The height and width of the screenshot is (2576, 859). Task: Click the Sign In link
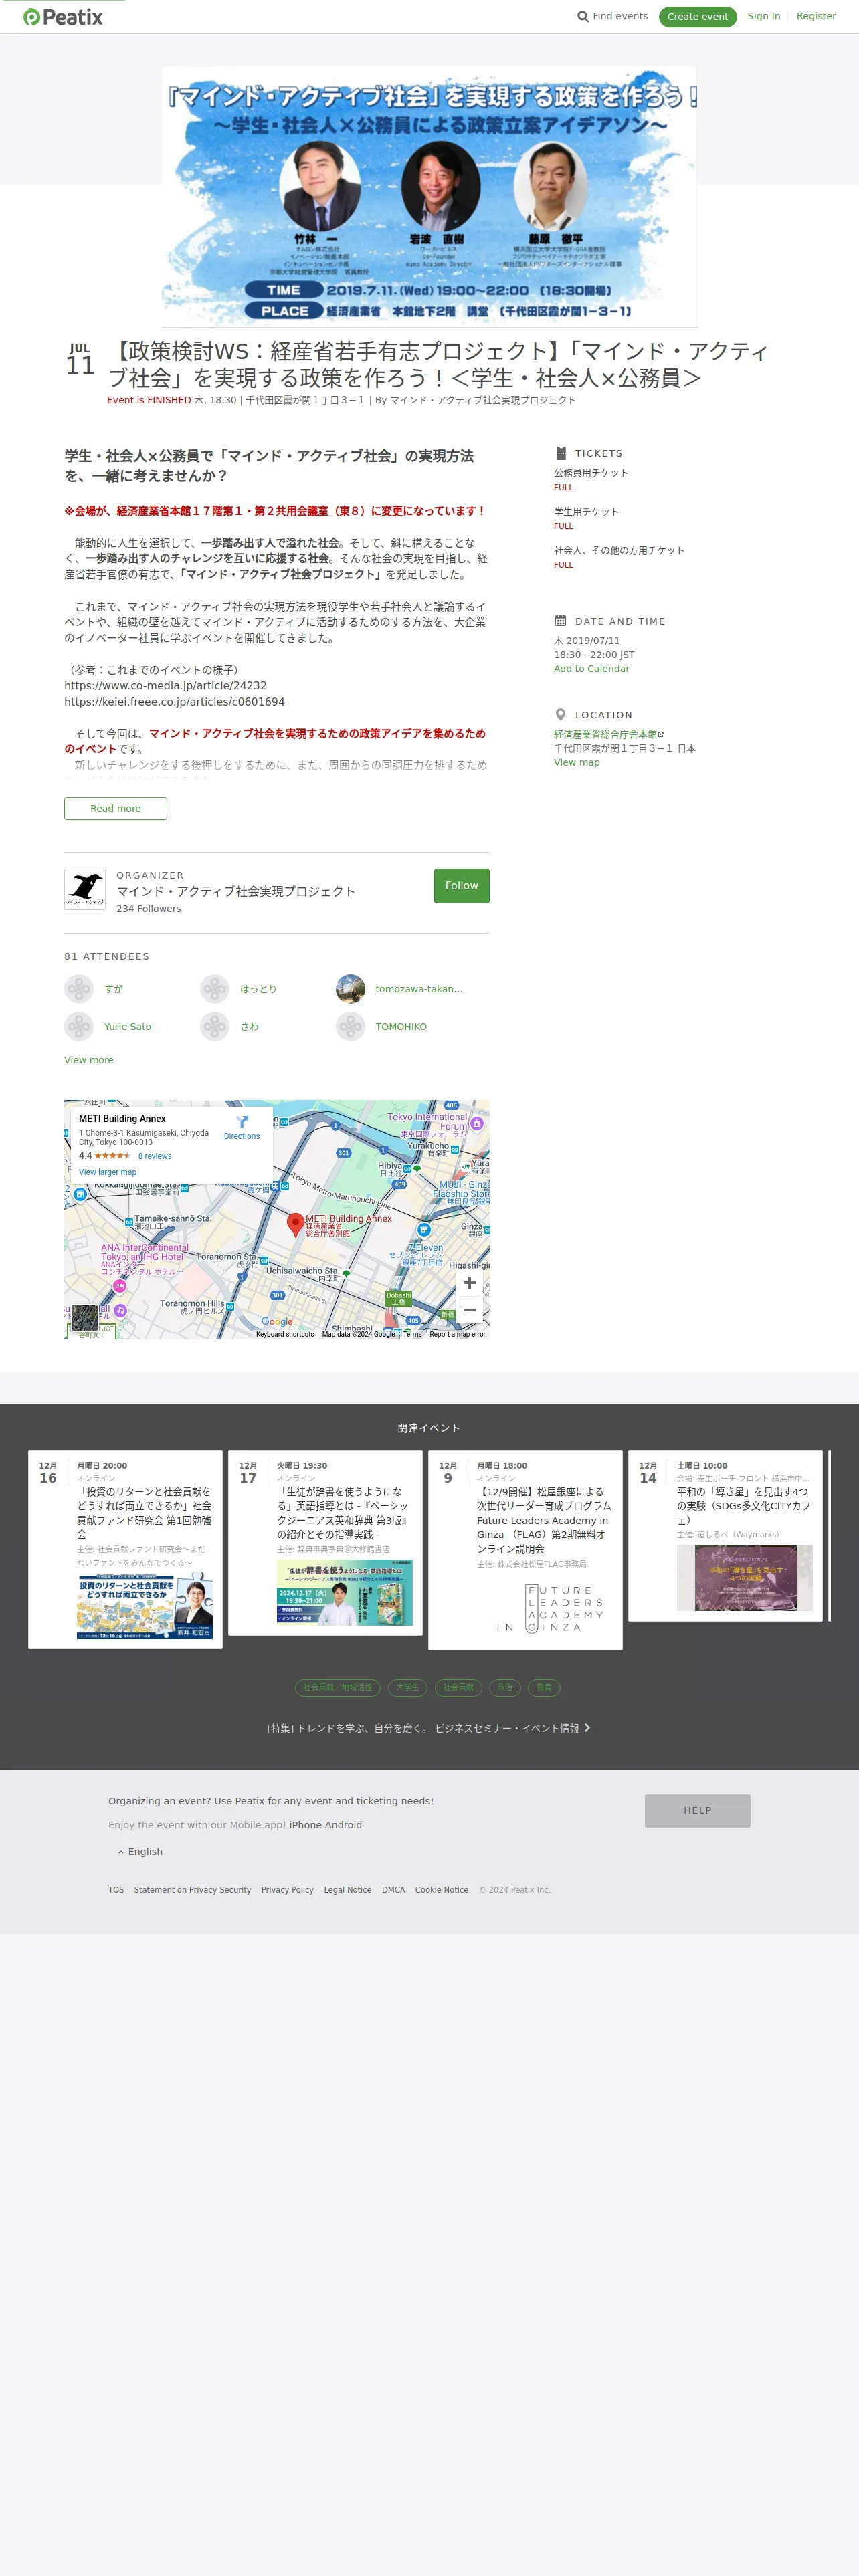pos(764,16)
